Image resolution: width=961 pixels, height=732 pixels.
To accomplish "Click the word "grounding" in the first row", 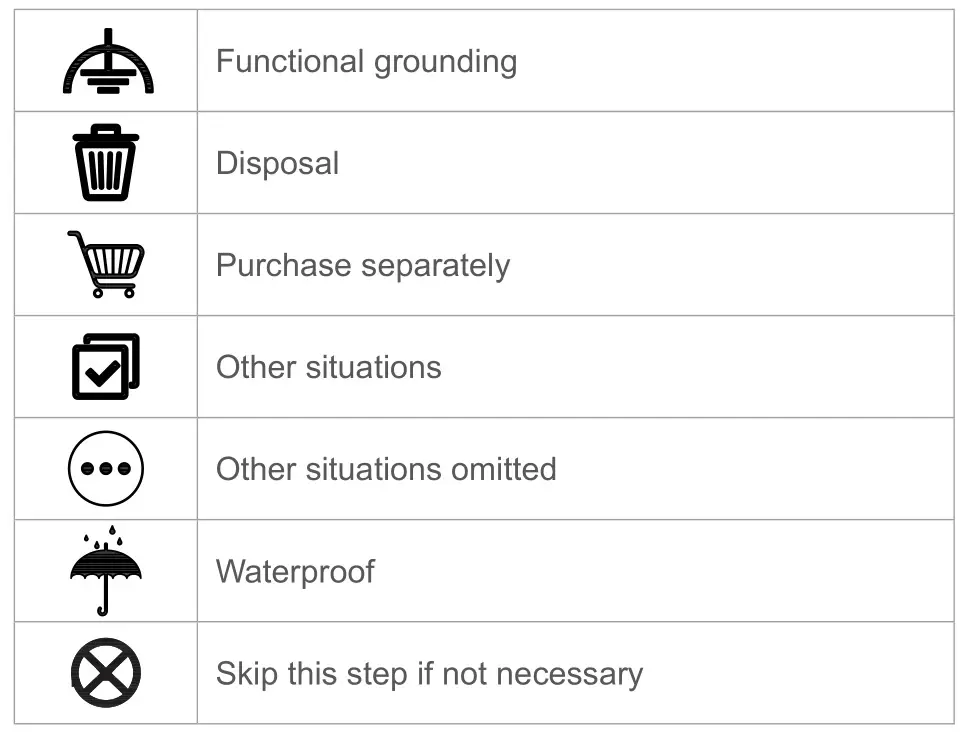I will point(445,63).
